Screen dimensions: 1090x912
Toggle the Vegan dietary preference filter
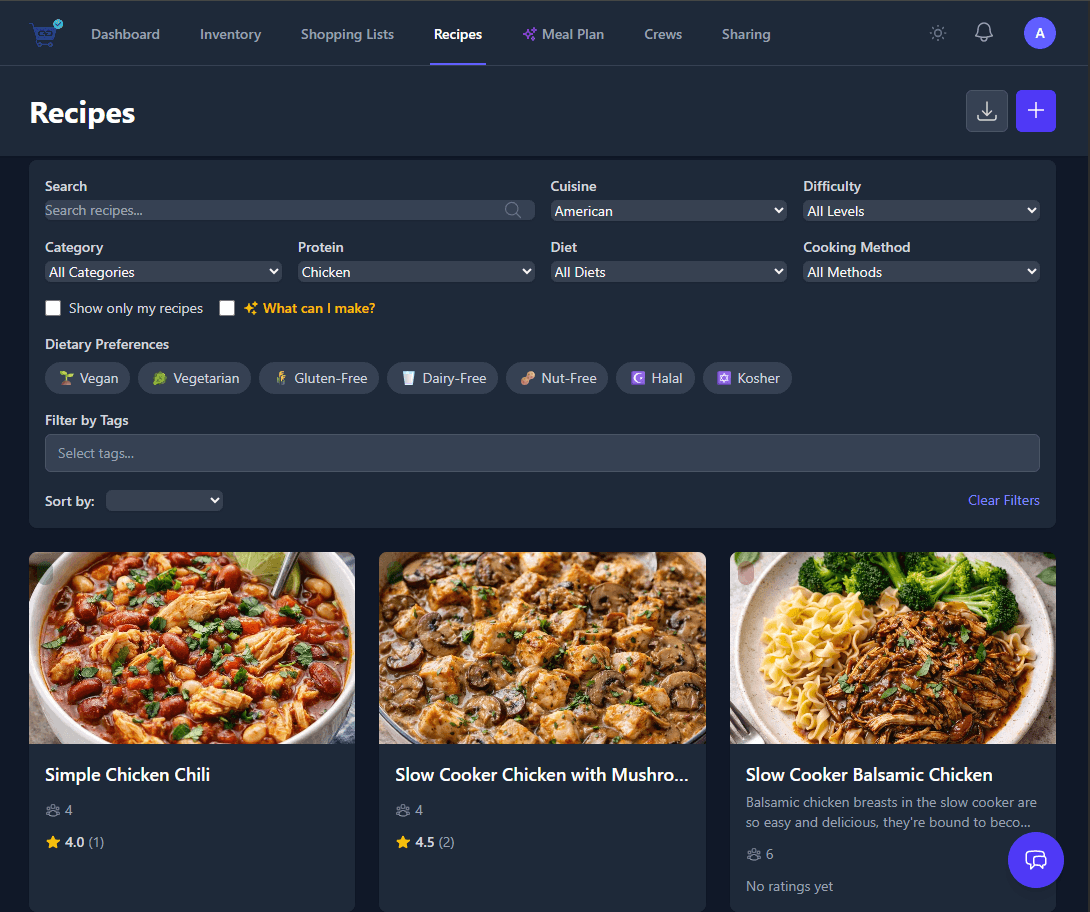tap(87, 378)
